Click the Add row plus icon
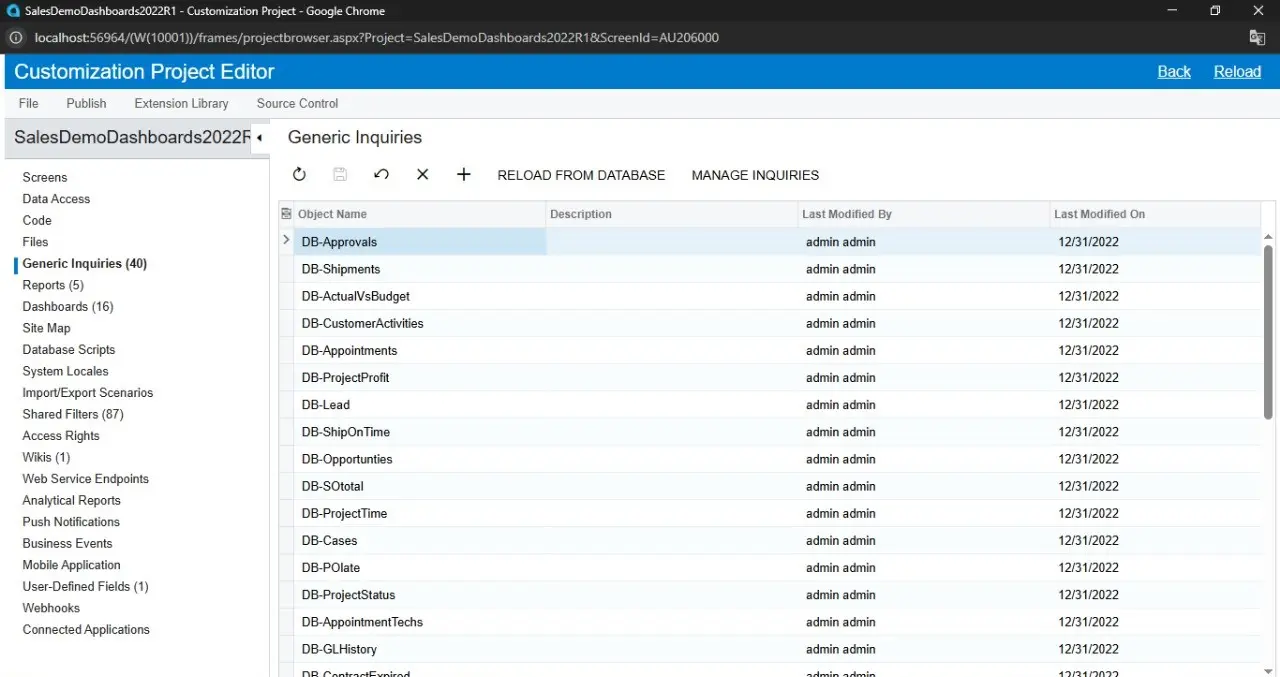1280x677 pixels. pyautogui.click(x=463, y=175)
